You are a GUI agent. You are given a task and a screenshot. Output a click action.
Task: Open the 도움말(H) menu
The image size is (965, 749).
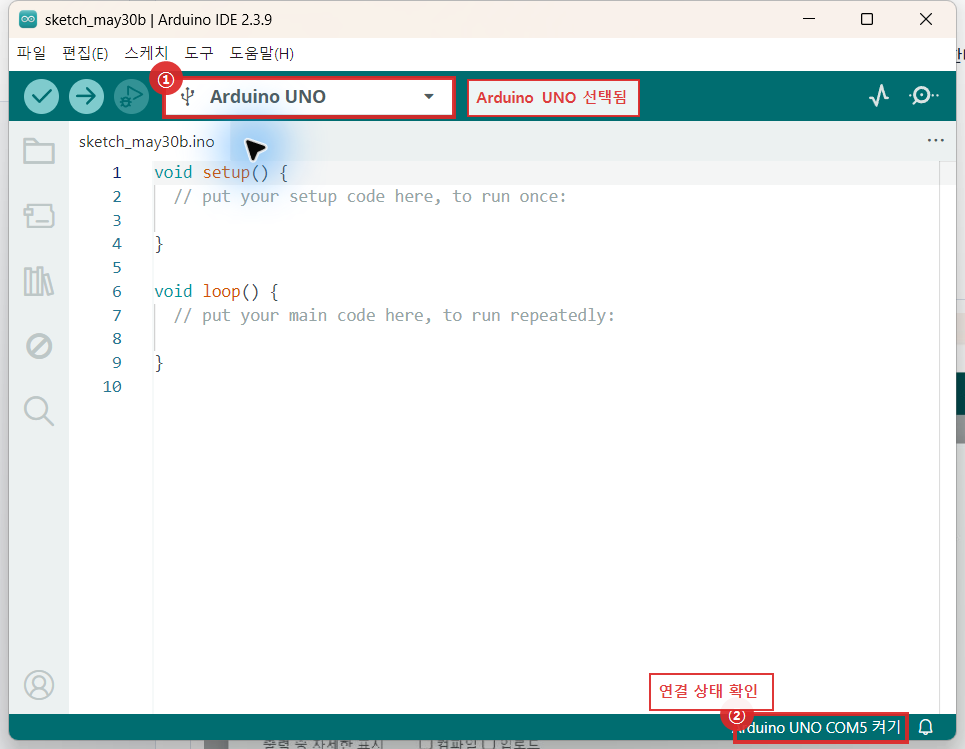pyautogui.click(x=261, y=53)
